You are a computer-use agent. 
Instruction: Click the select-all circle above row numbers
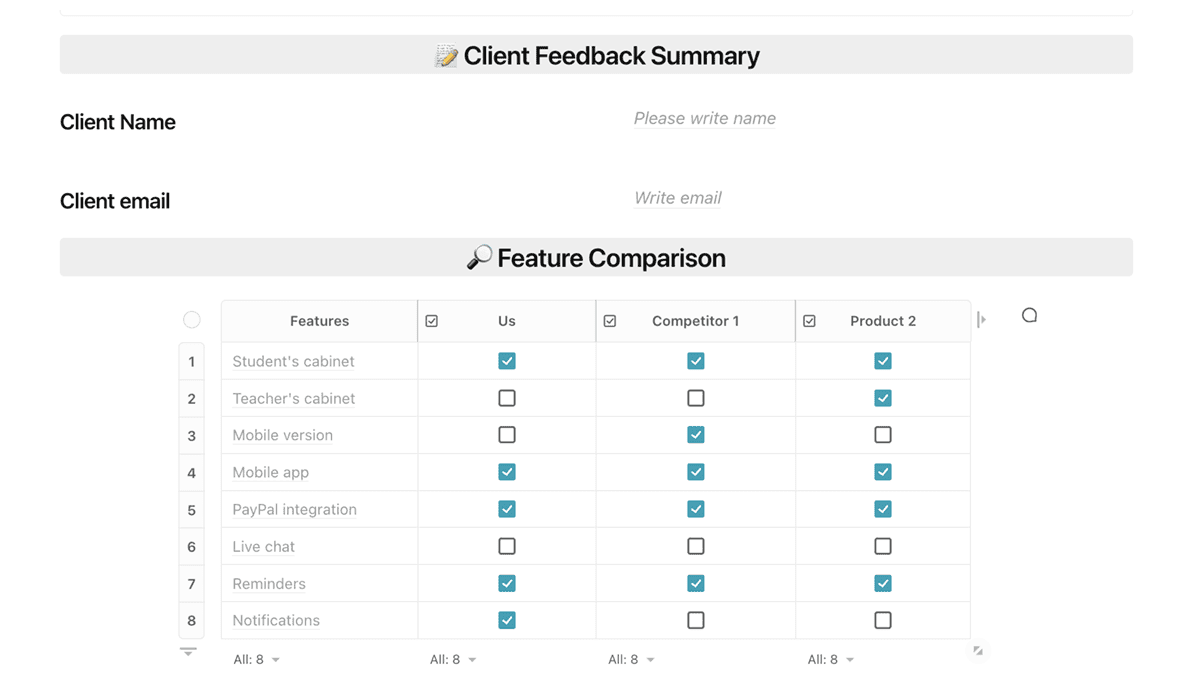coord(192,320)
